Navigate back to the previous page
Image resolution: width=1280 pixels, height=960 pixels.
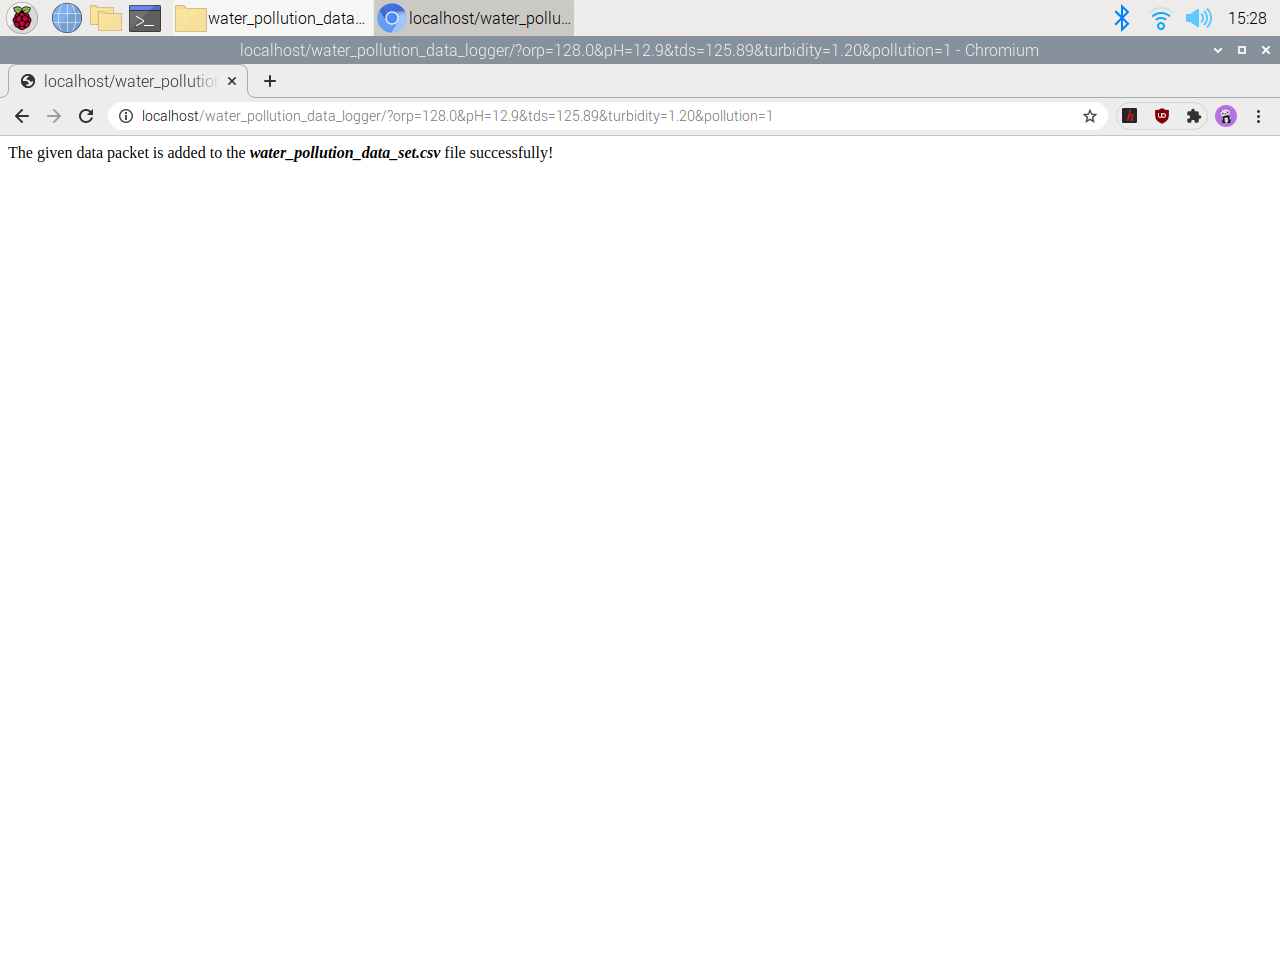point(22,116)
